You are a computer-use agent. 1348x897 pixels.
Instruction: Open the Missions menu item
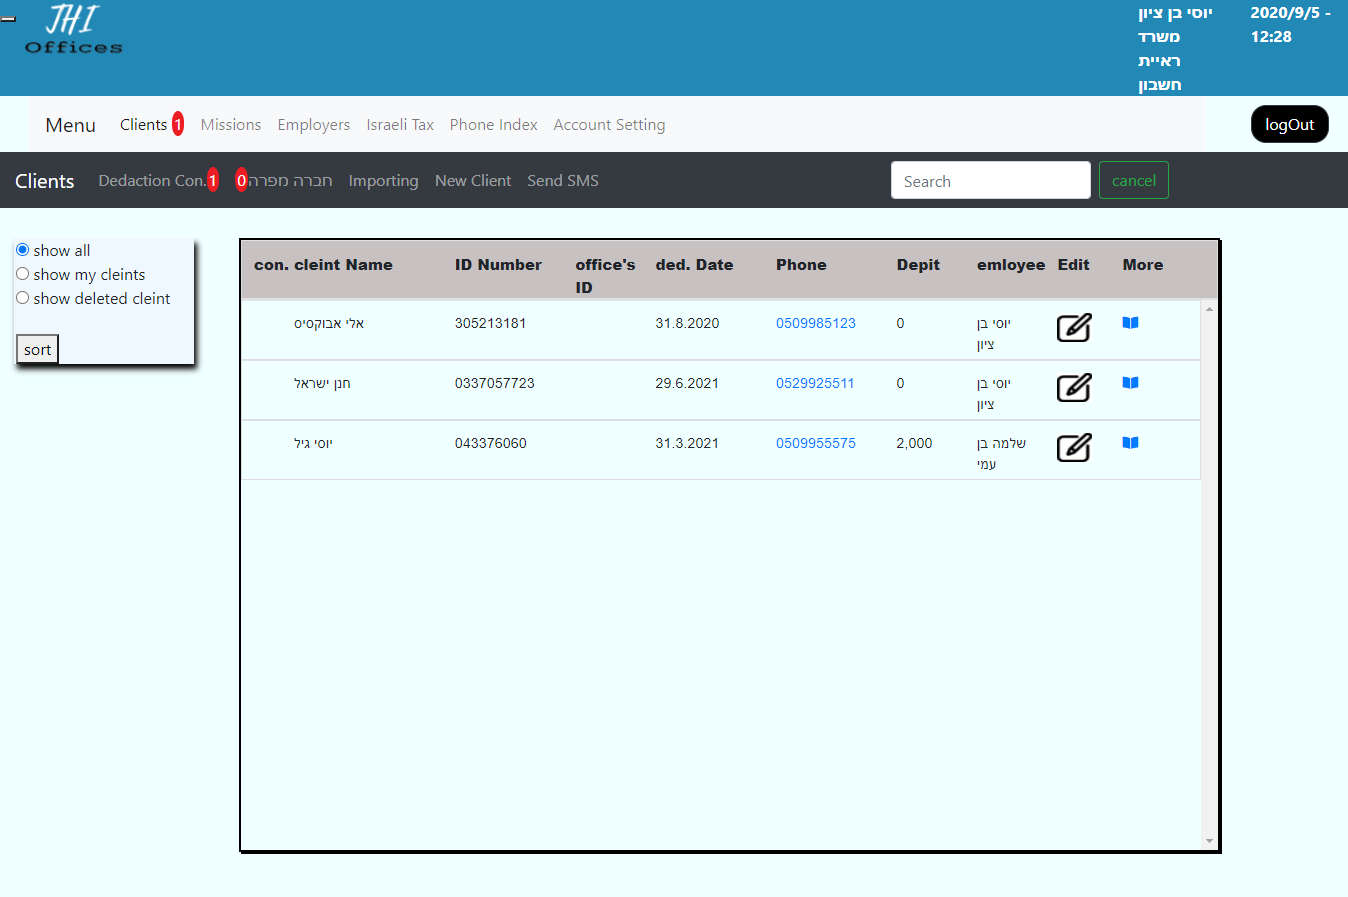[x=230, y=125]
